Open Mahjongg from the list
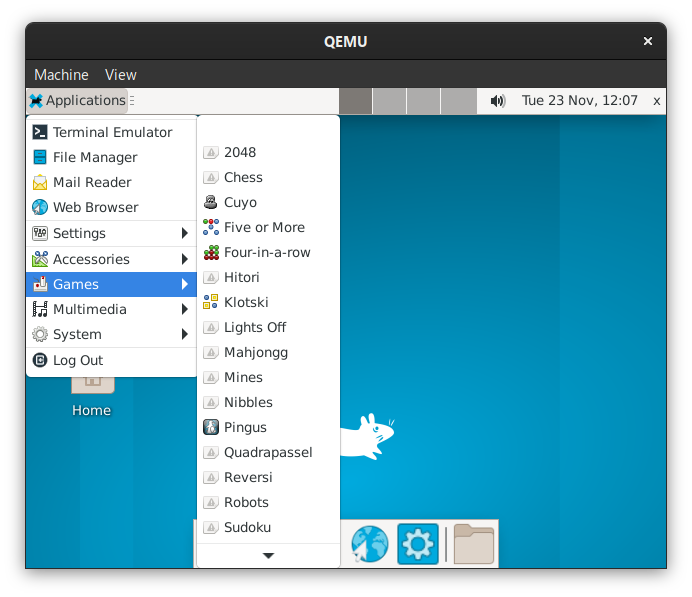692x597 pixels. pos(268,353)
